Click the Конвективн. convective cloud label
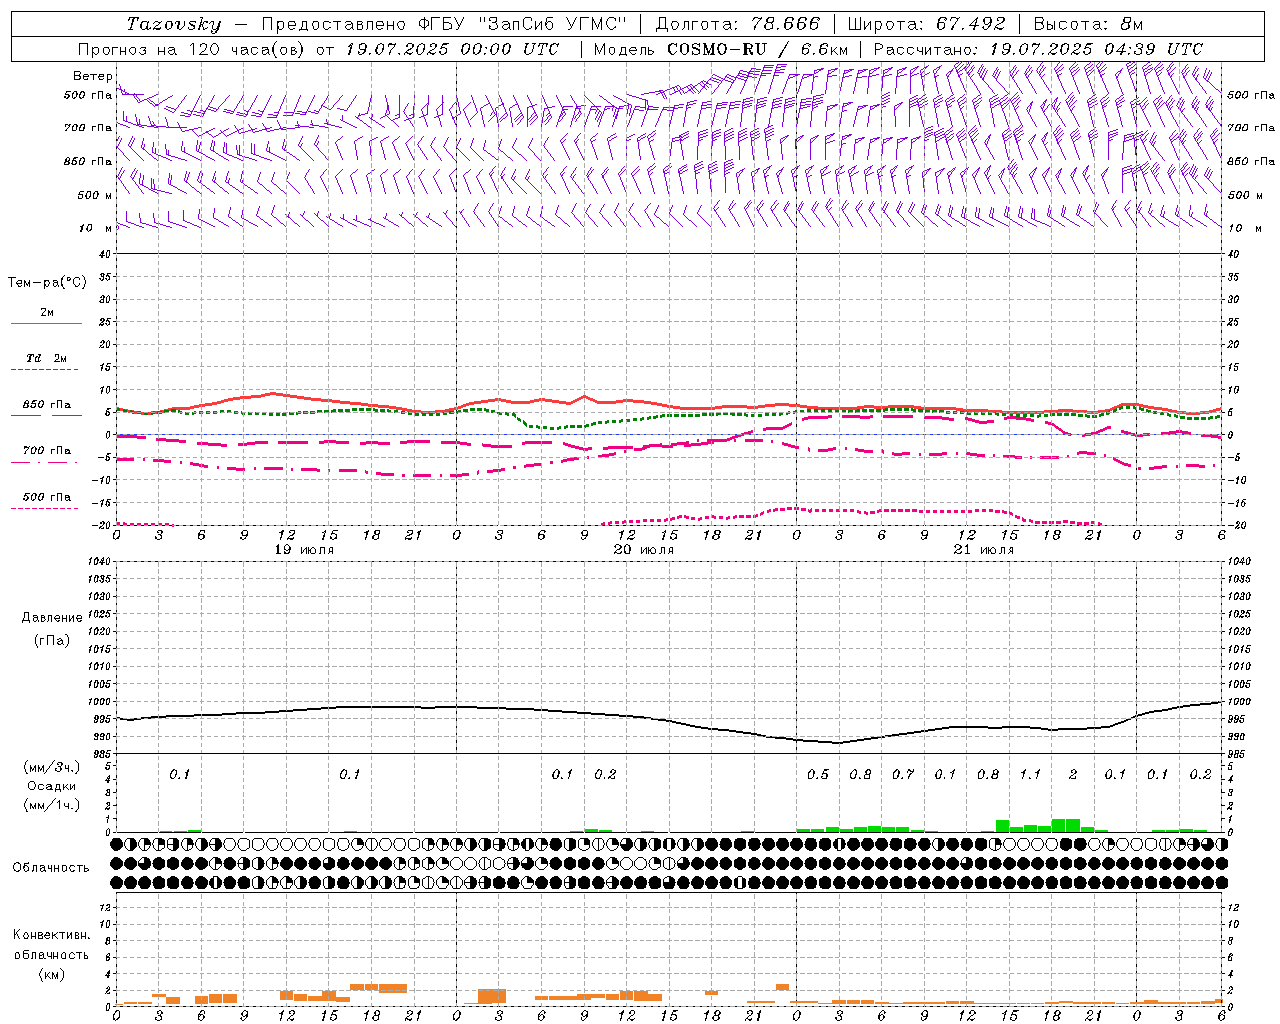This screenshot has width=1280, height=1024. 51,935
